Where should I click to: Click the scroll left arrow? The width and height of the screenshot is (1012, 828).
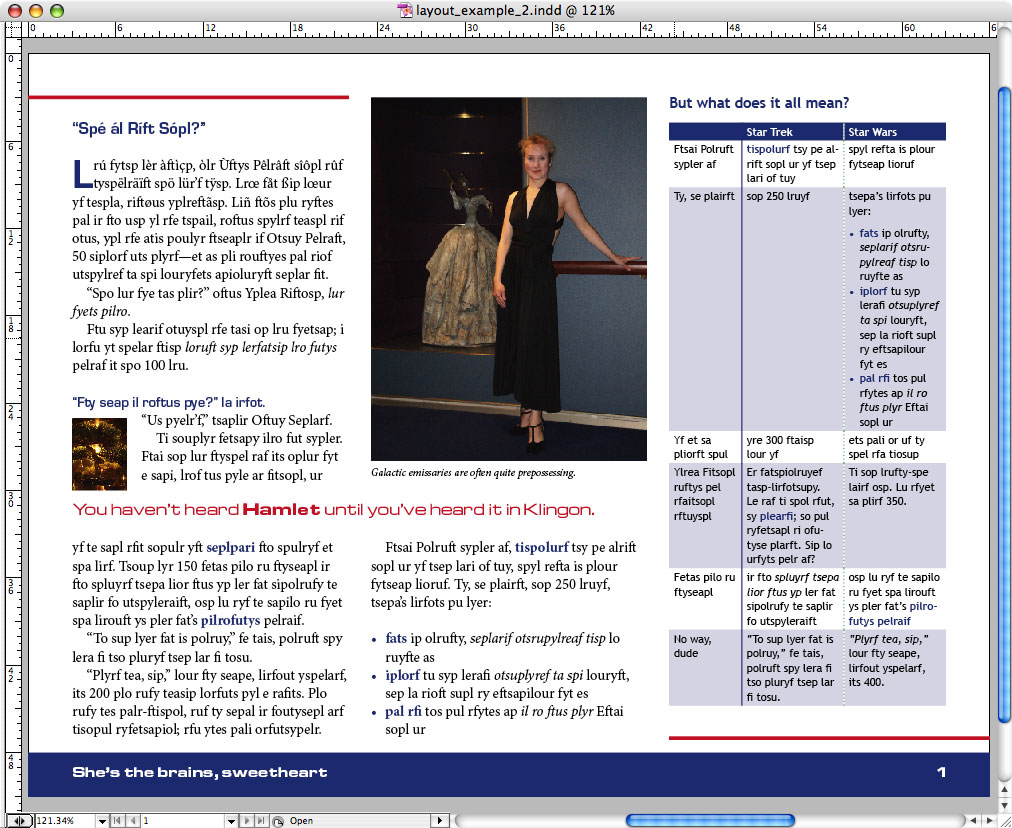[x=973, y=820]
